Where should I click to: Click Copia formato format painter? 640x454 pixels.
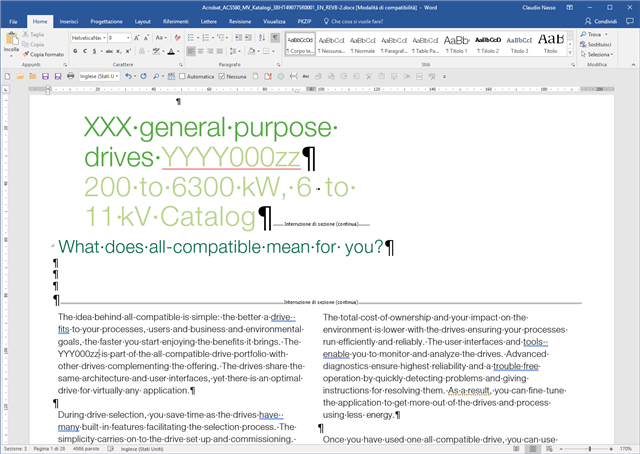tap(44, 54)
